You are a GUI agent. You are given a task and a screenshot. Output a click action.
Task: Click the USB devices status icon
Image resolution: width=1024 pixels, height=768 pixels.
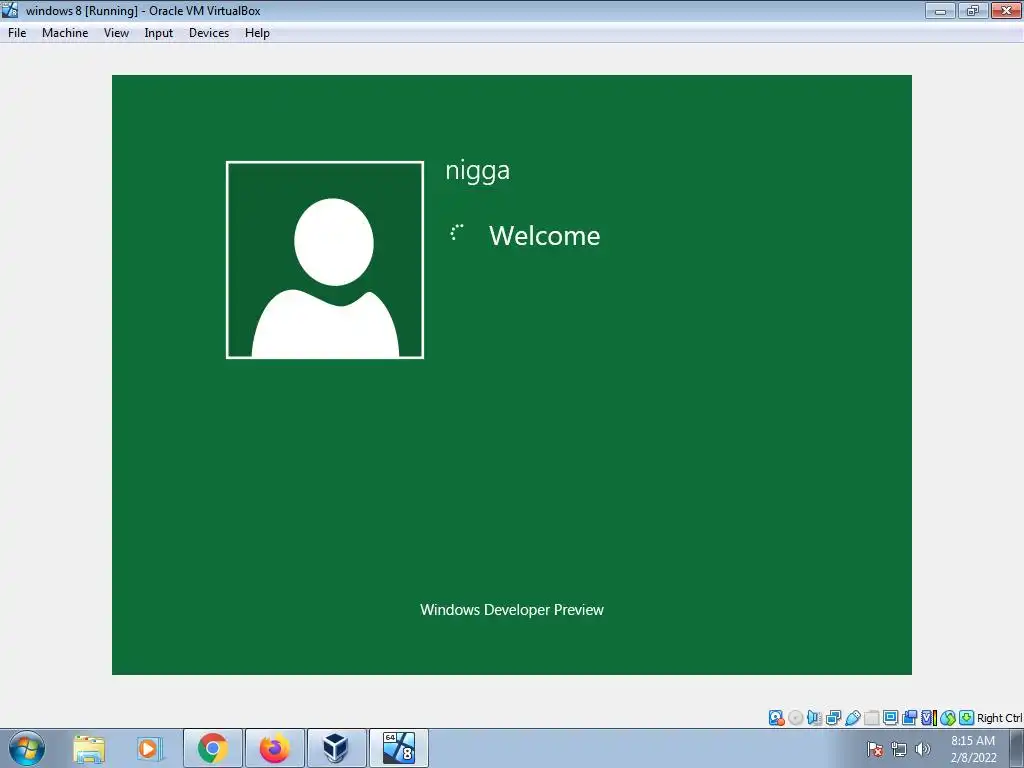coord(852,718)
